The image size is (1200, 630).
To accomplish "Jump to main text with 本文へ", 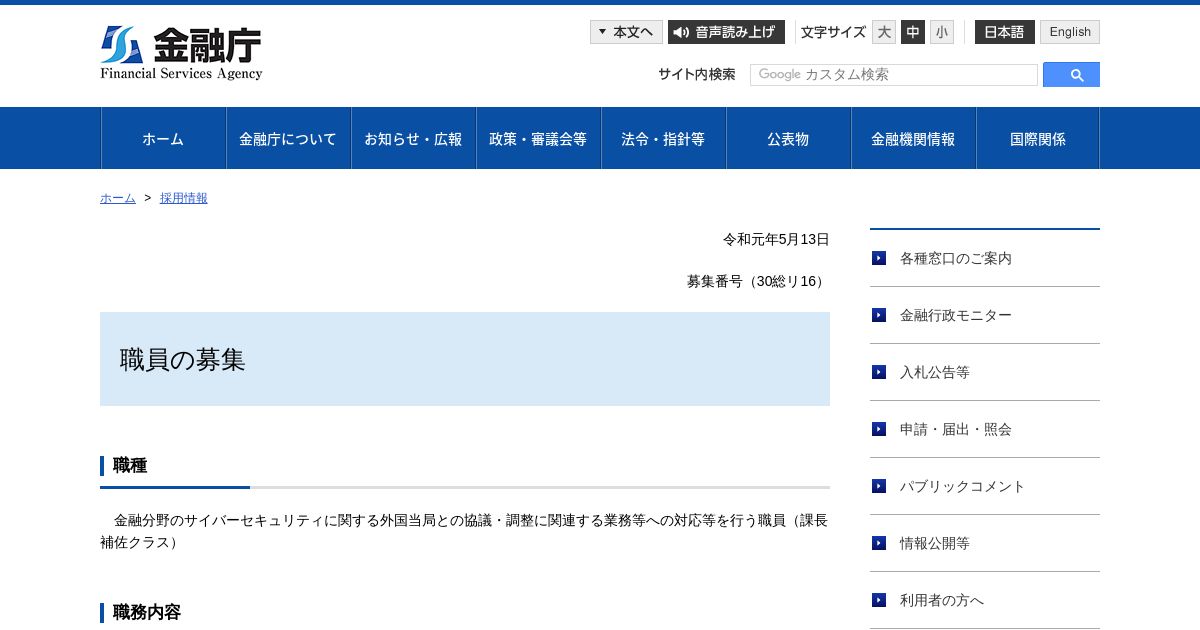I will (x=626, y=32).
